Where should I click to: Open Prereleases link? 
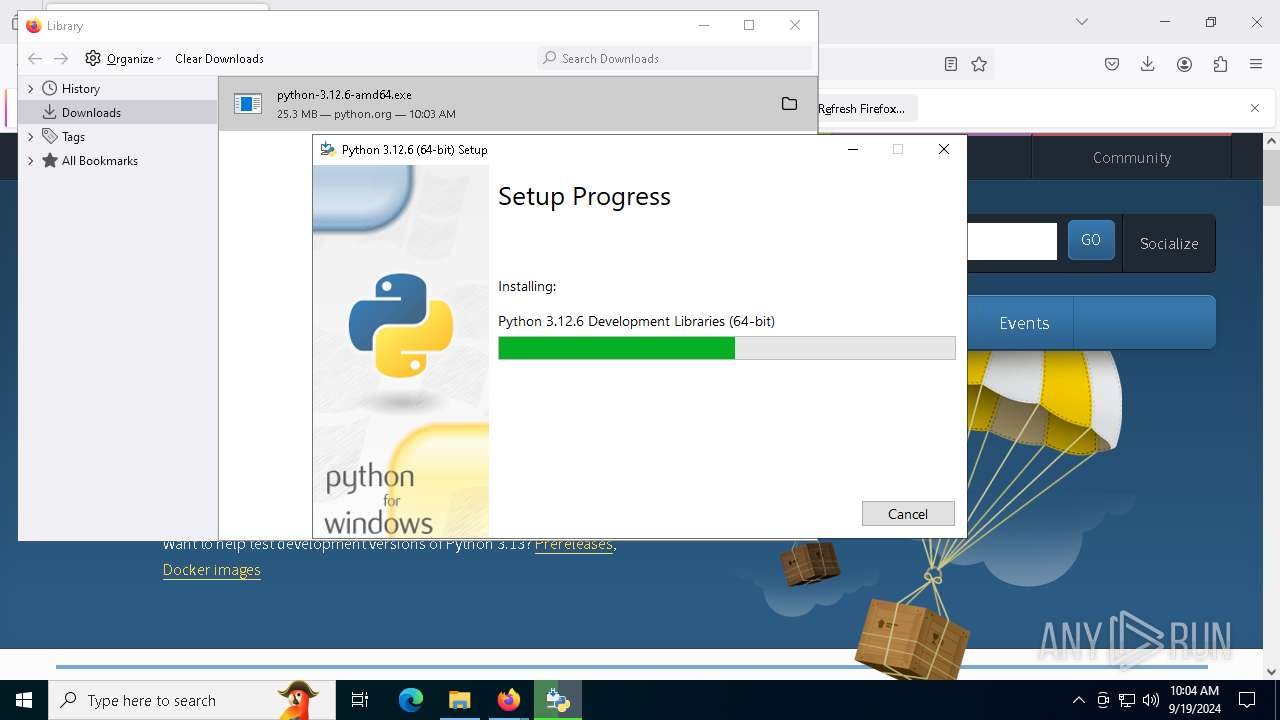574,544
